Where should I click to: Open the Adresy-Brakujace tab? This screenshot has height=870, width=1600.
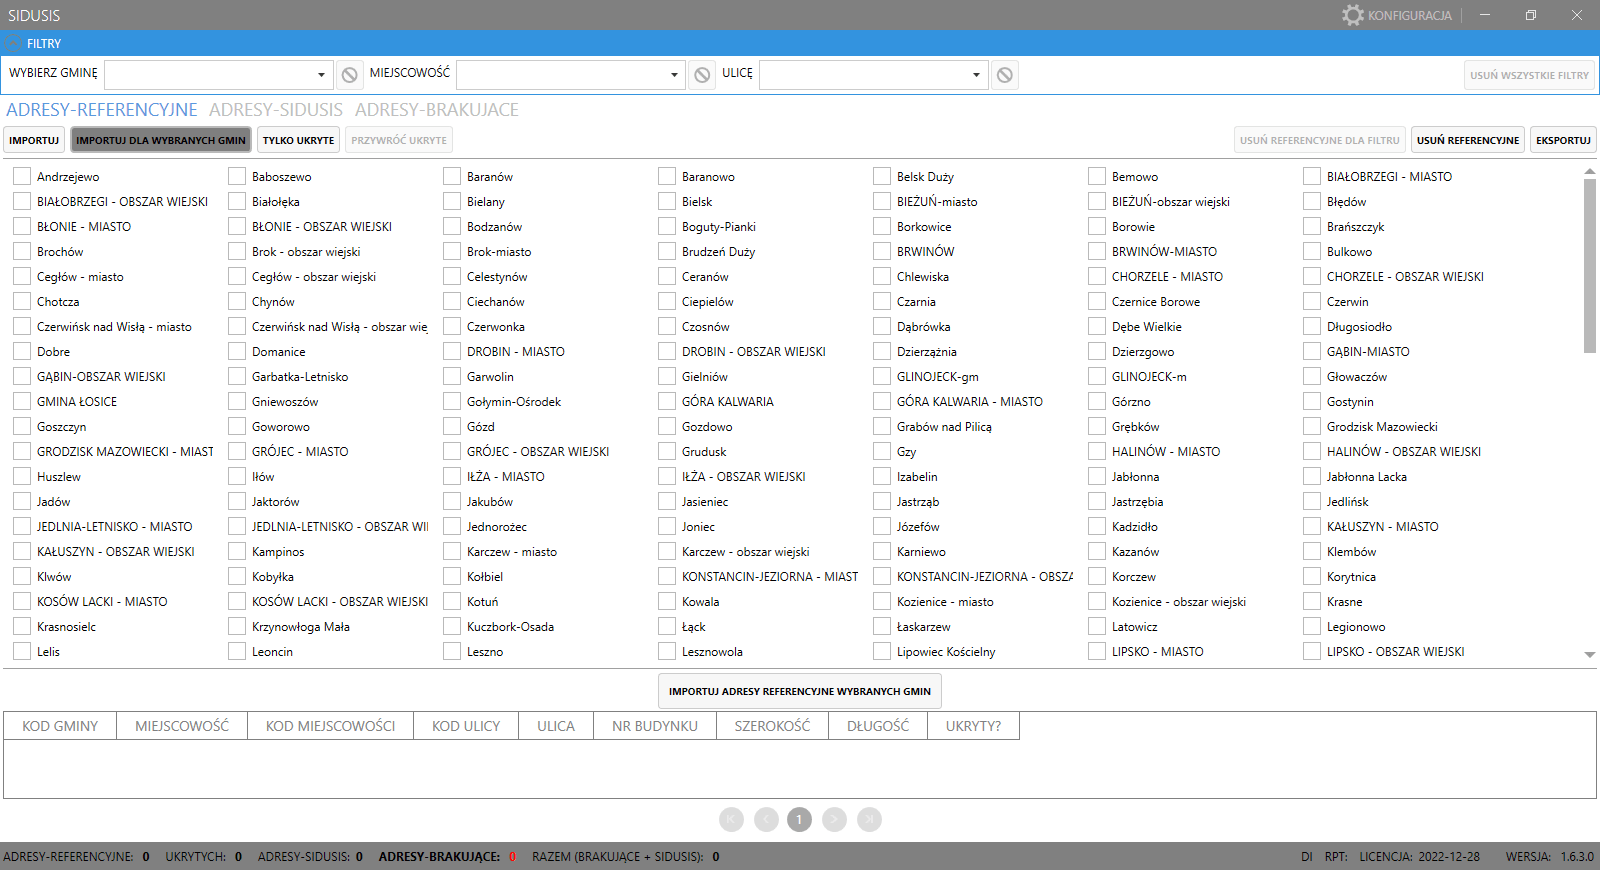click(436, 110)
